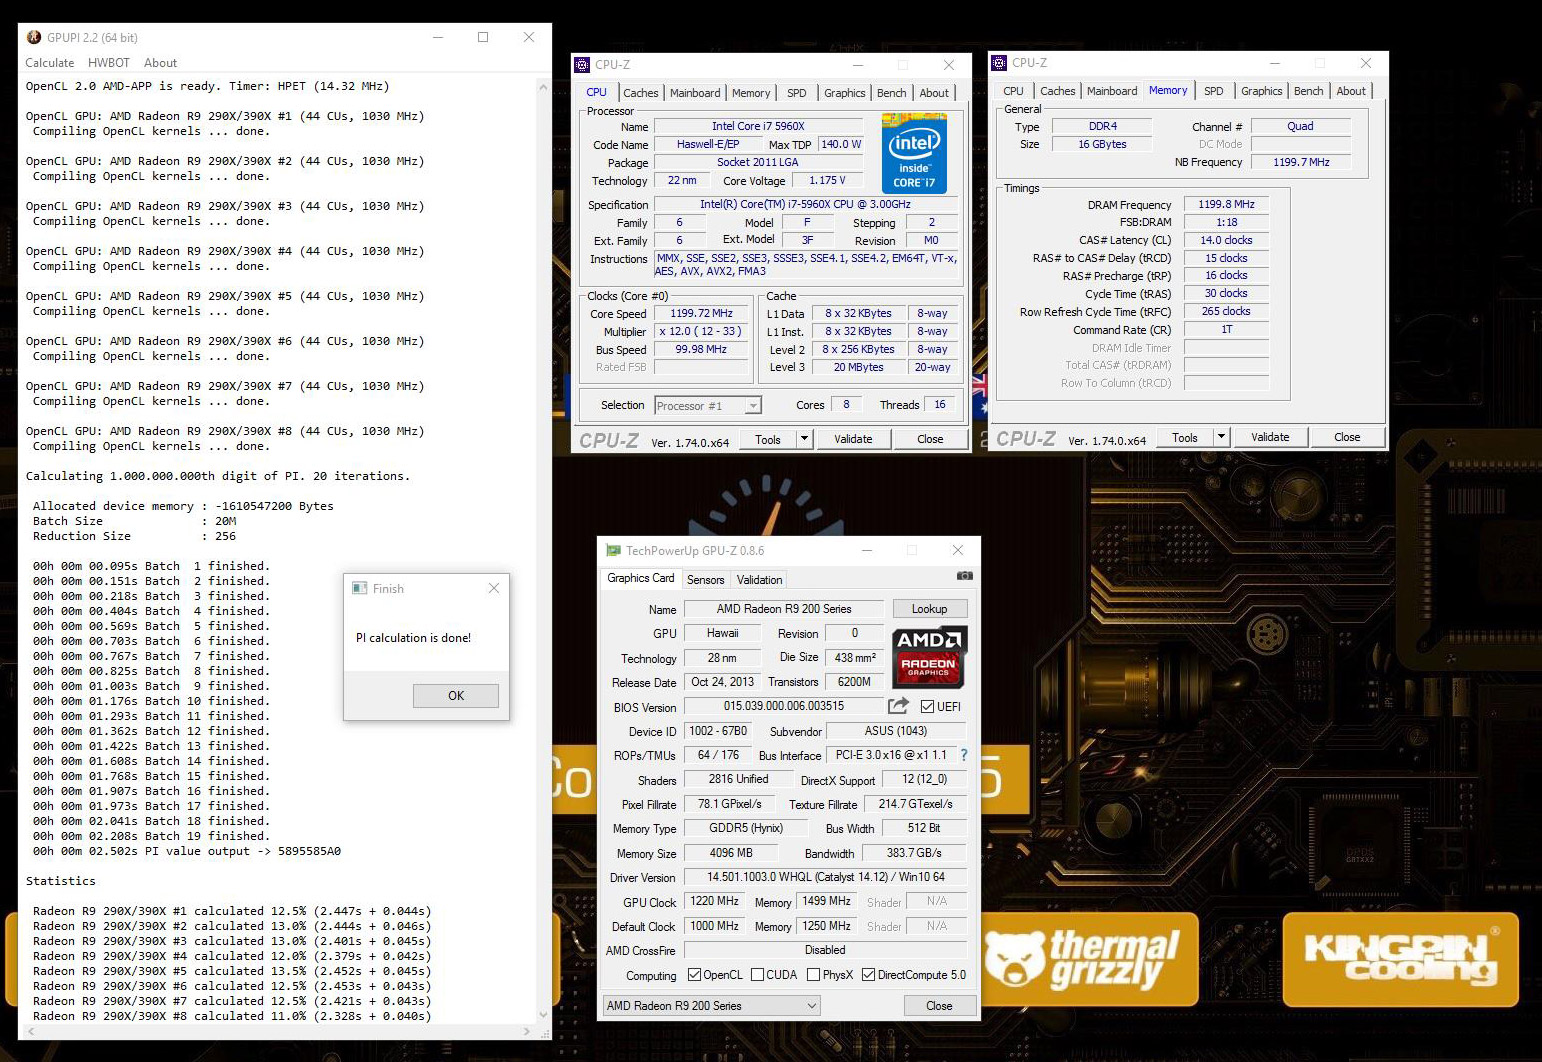Open Bench tab in CPU-Z CPU window
This screenshot has height=1062, width=1542.
[x=892, y=93]
